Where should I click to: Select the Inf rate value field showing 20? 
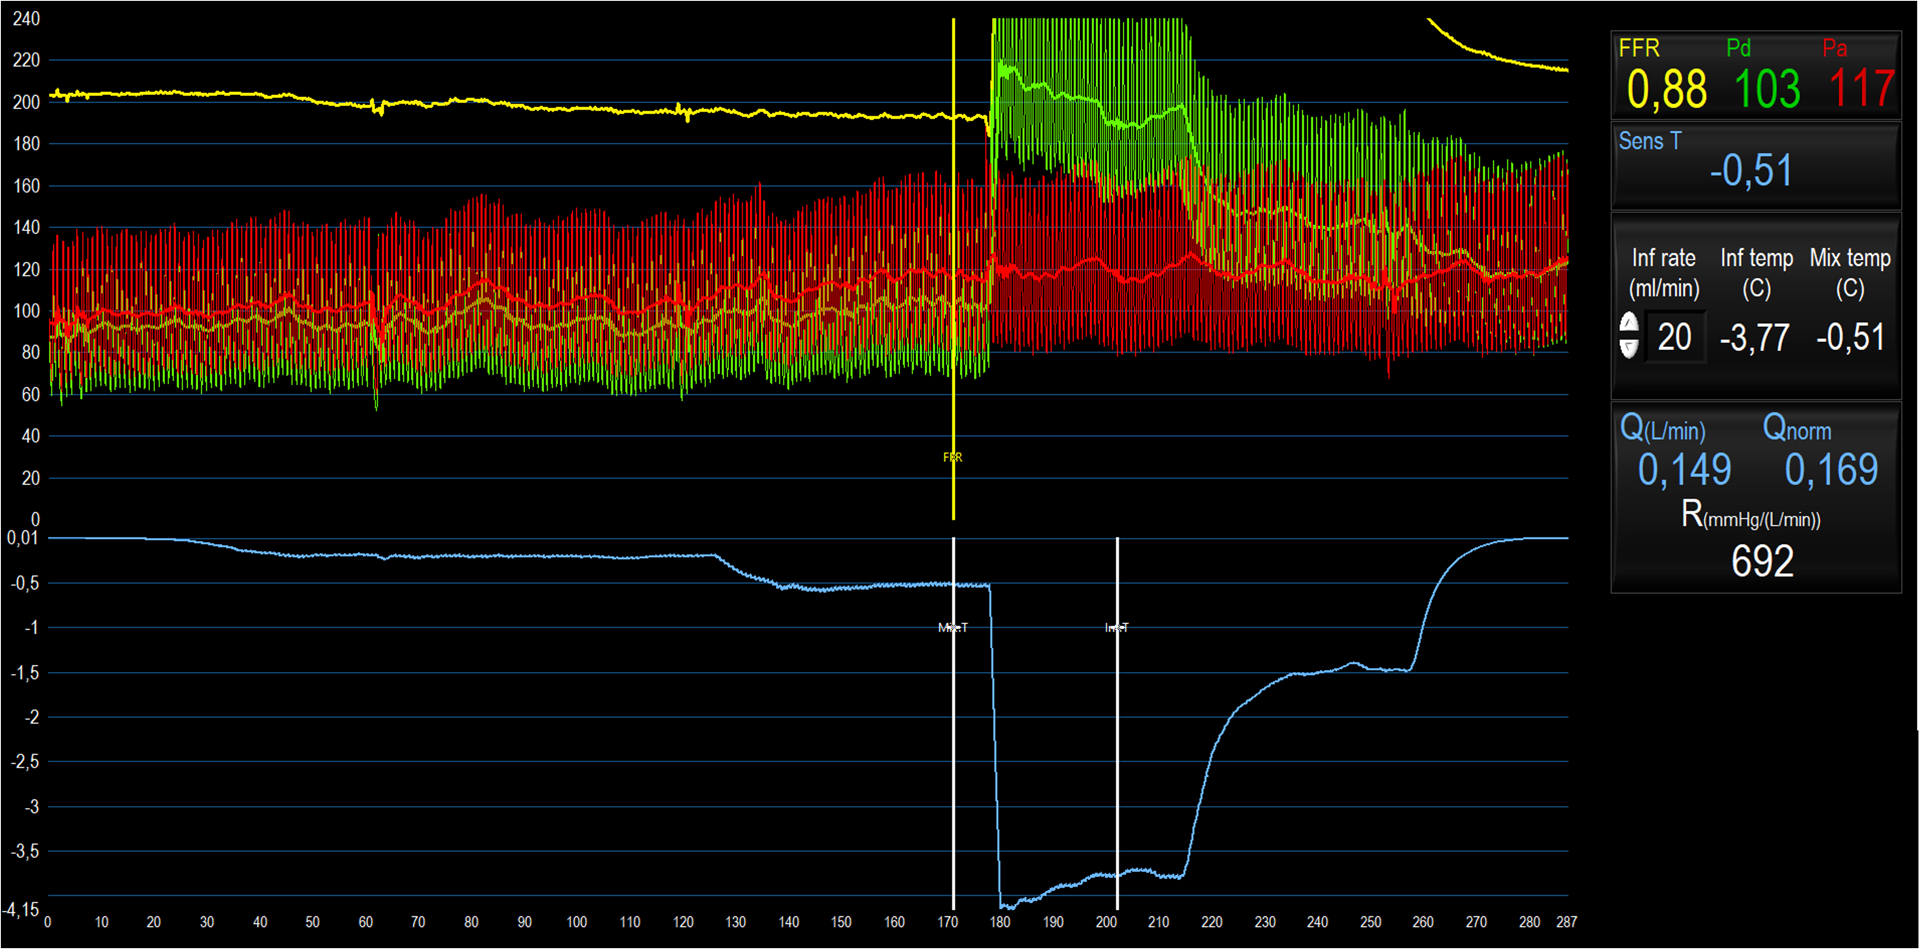point(1675,337)
